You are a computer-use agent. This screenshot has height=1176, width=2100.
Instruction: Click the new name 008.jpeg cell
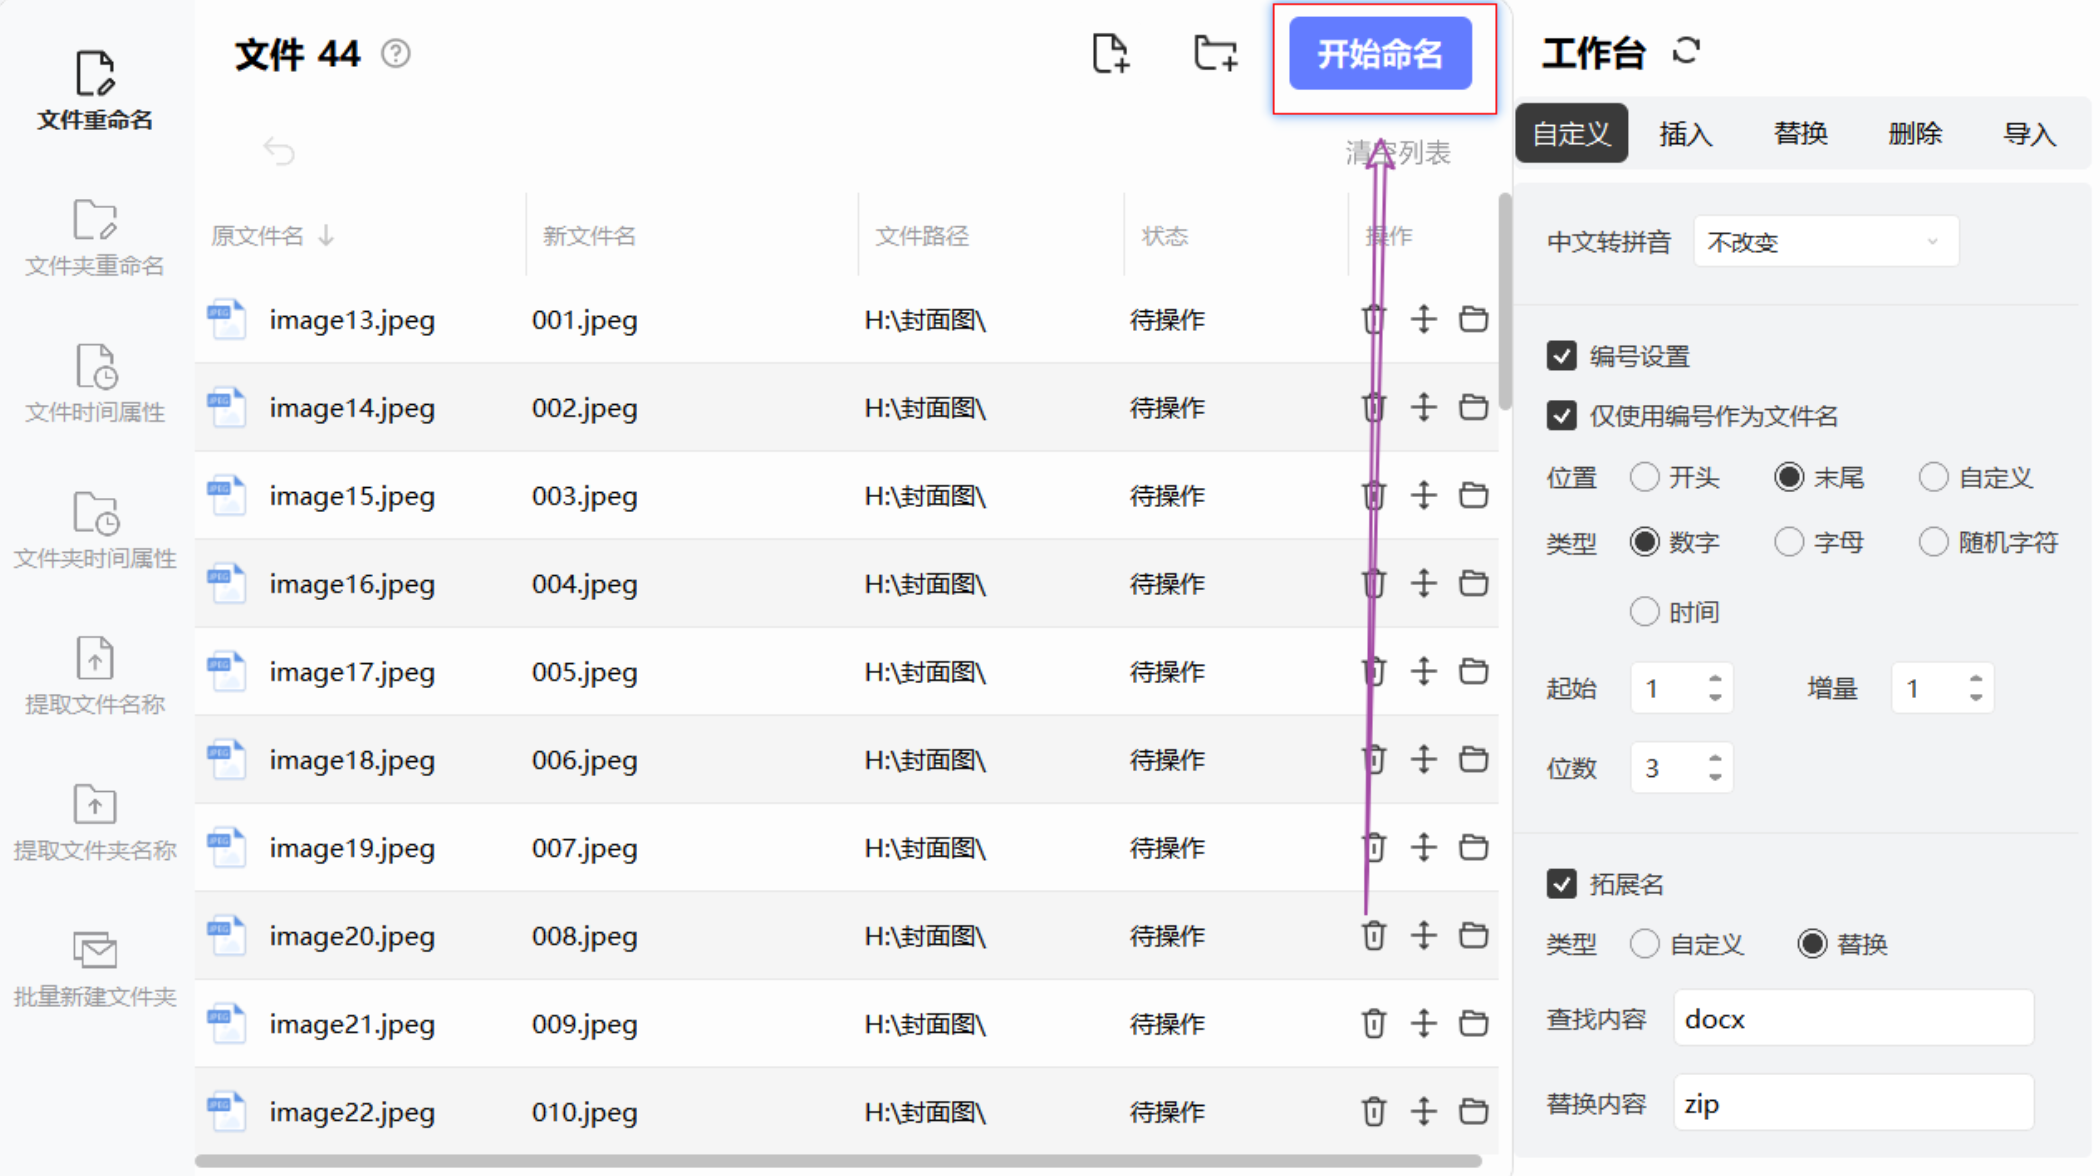click(x=585, y=936)
